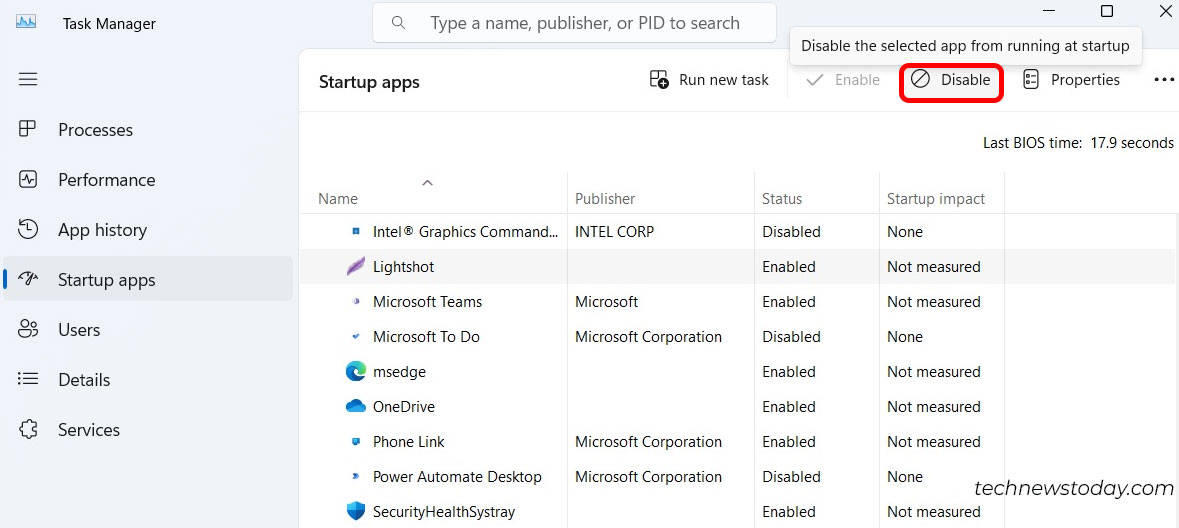Click the Users sidebar icon
This screenshot has width=1179, height=528.
tap(28, 329)
